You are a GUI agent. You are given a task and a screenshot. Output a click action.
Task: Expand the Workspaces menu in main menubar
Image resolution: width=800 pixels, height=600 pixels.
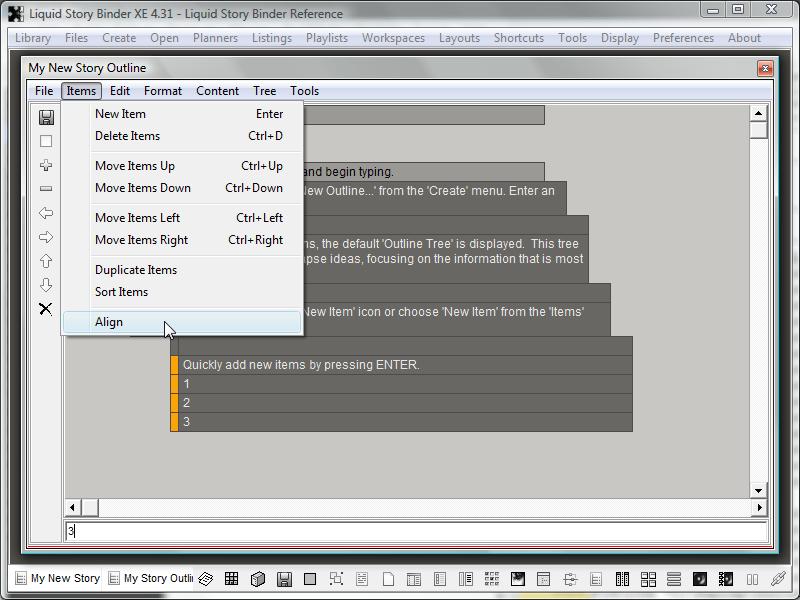(x=393, y=38)
